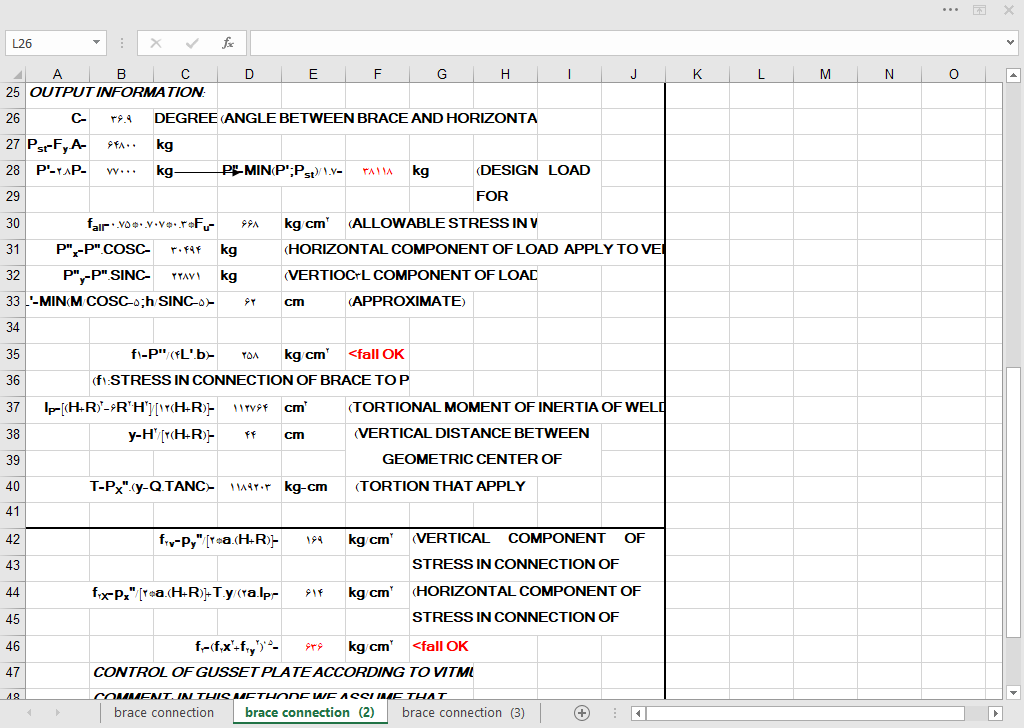The height and width of the screenshot is (728, 1024).
Task: Click inside the formula bar input
Action: 627,43
